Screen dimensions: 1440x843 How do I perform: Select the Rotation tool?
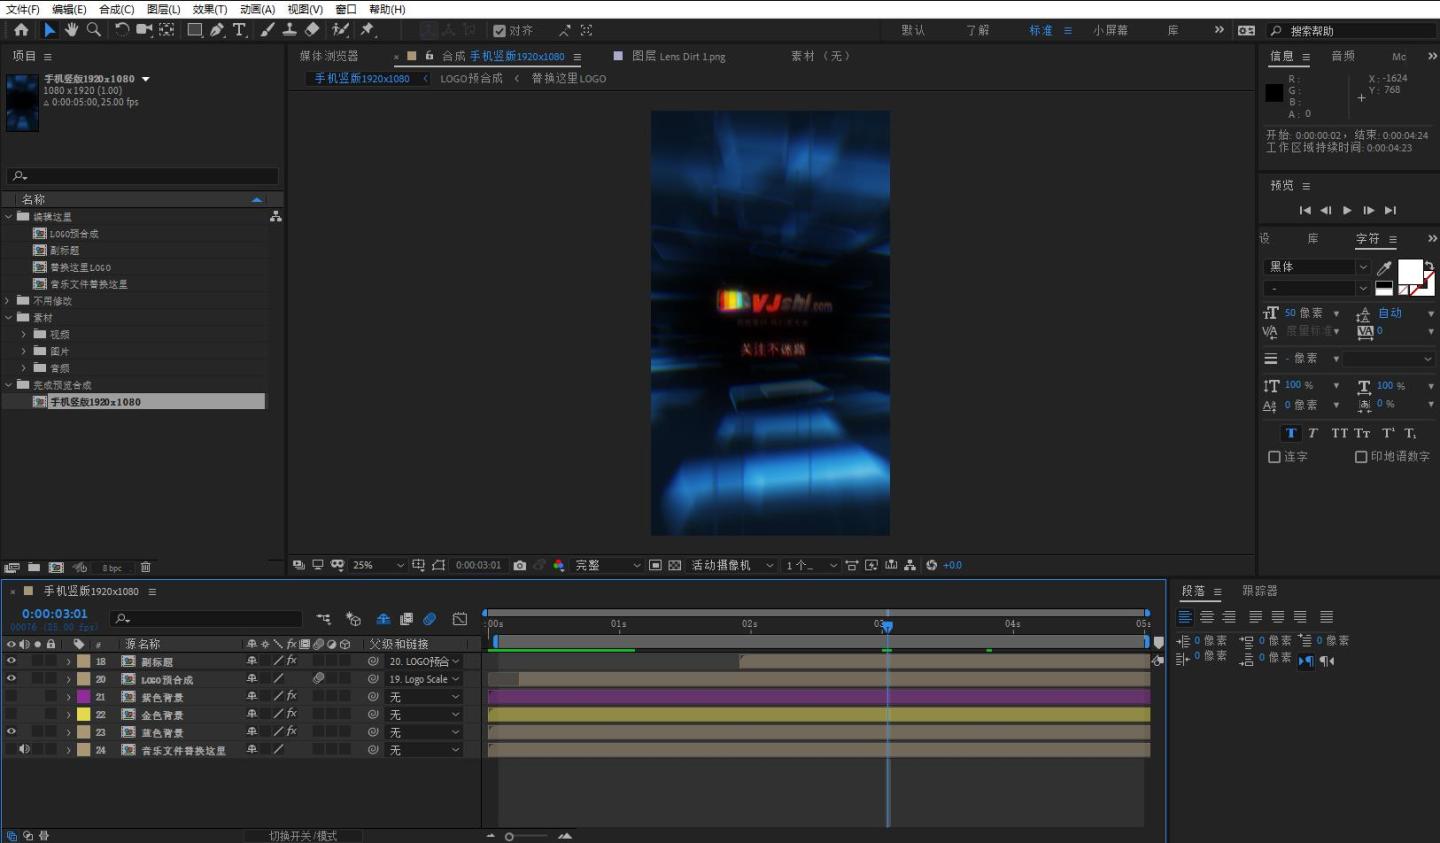[x=122, y=30]
